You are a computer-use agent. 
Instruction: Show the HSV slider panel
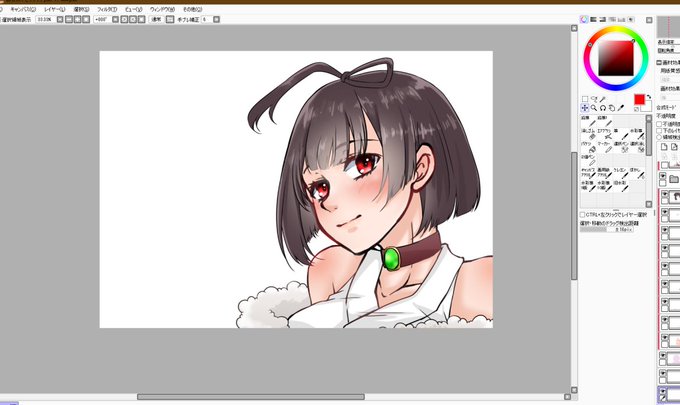coord(602,20)
